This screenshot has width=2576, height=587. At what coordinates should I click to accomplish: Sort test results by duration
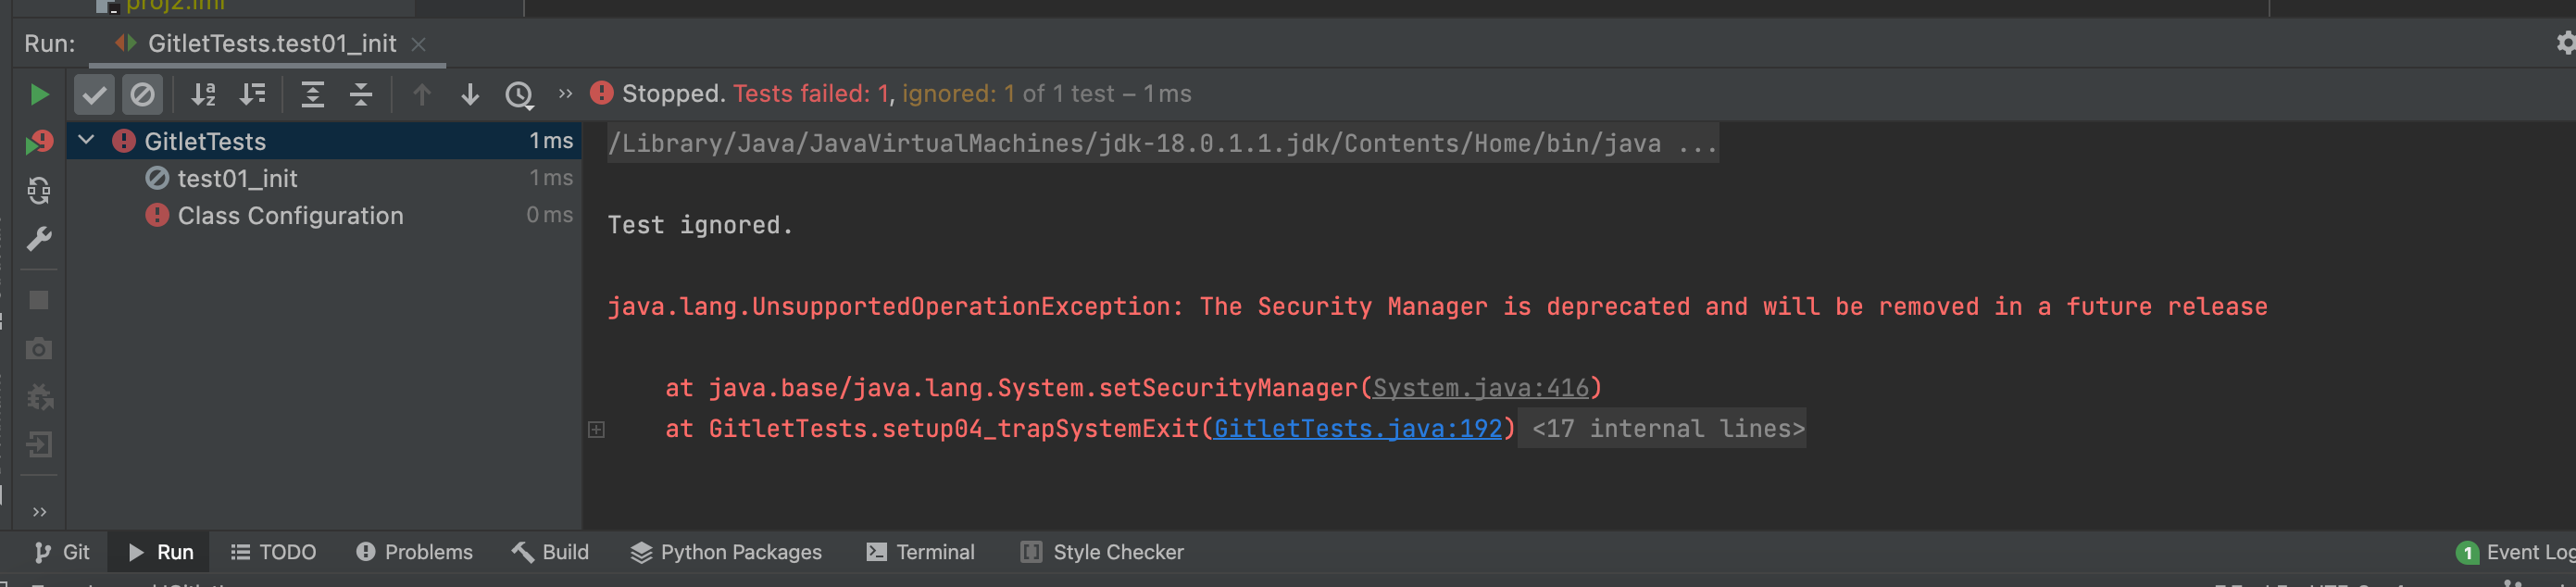pyautogui.click(x=253, y=95)
